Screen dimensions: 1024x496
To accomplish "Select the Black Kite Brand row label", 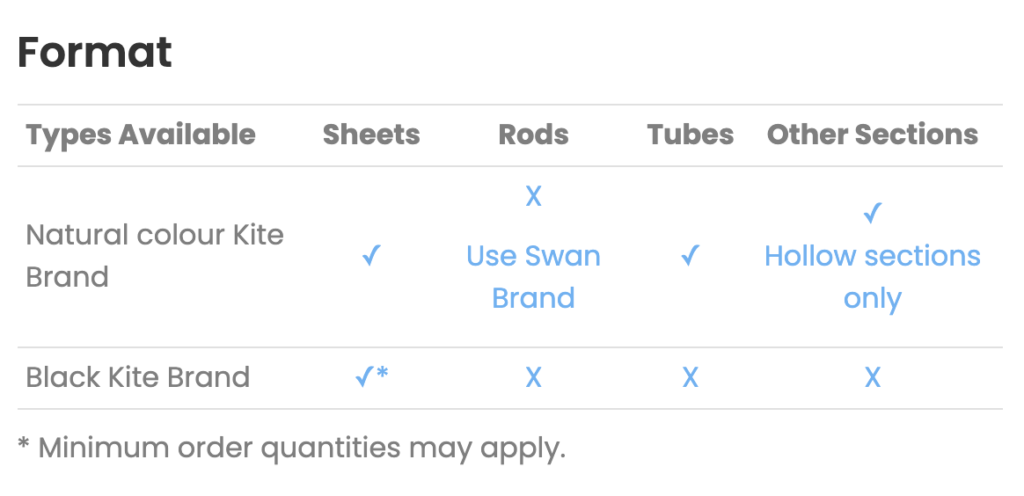I will (x=138, y=377).
